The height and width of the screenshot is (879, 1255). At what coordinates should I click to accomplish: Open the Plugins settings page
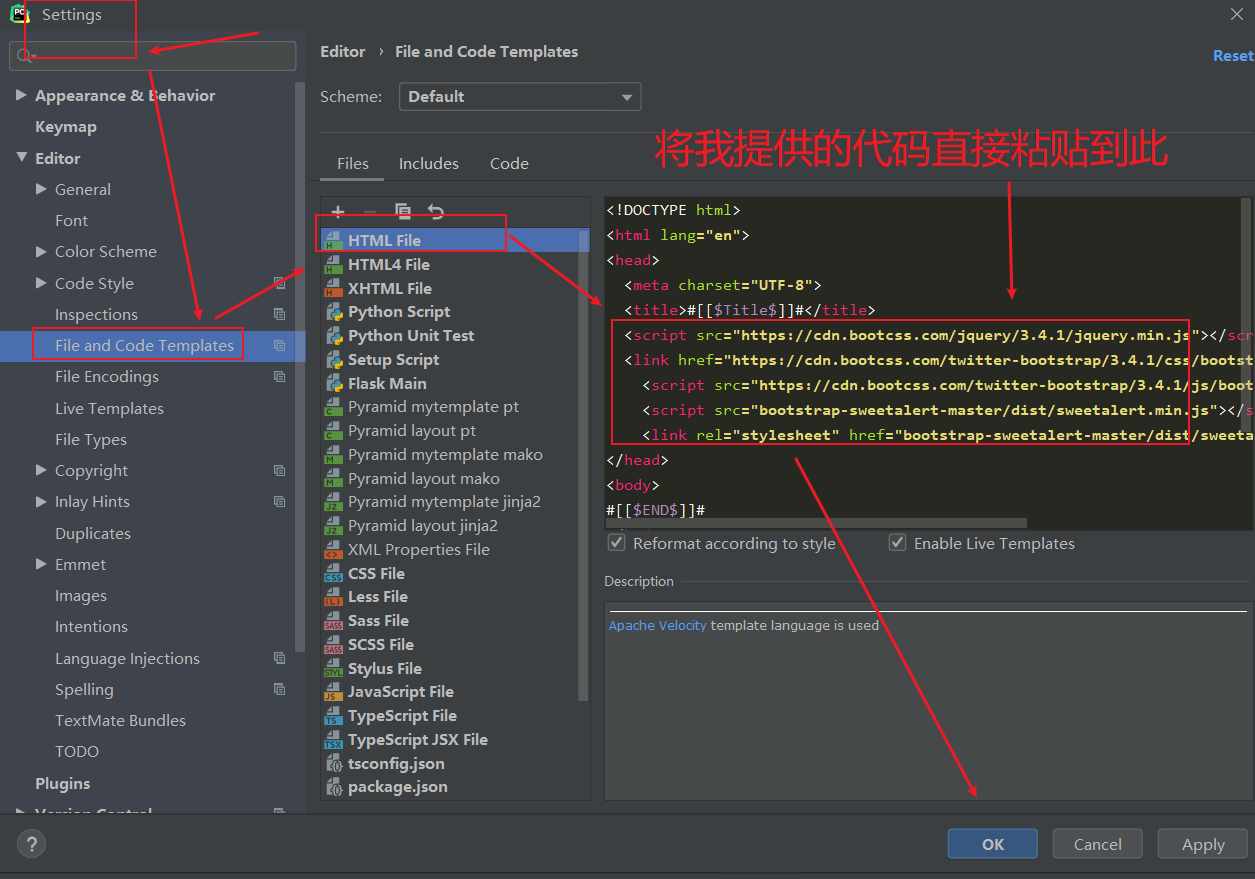point(63,784)
